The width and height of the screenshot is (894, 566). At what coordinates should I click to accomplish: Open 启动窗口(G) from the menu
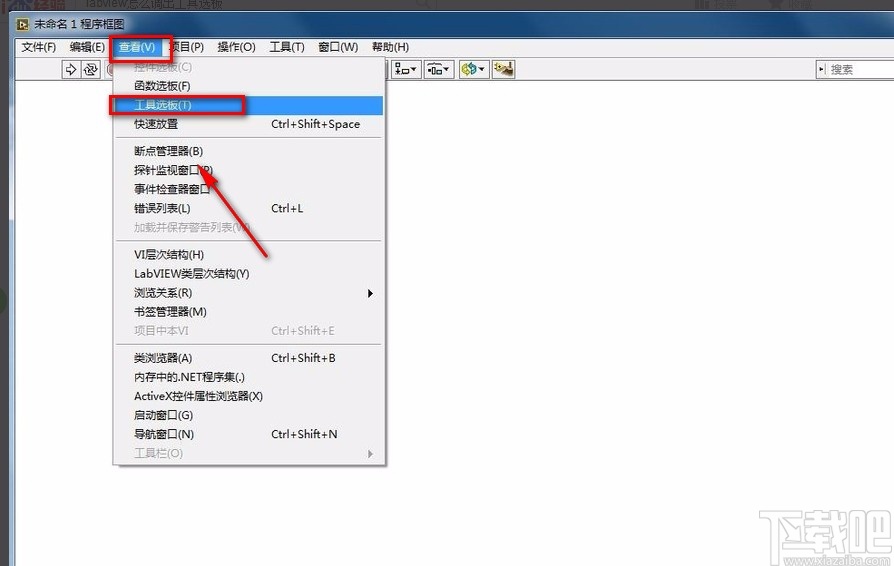[249, 415]
